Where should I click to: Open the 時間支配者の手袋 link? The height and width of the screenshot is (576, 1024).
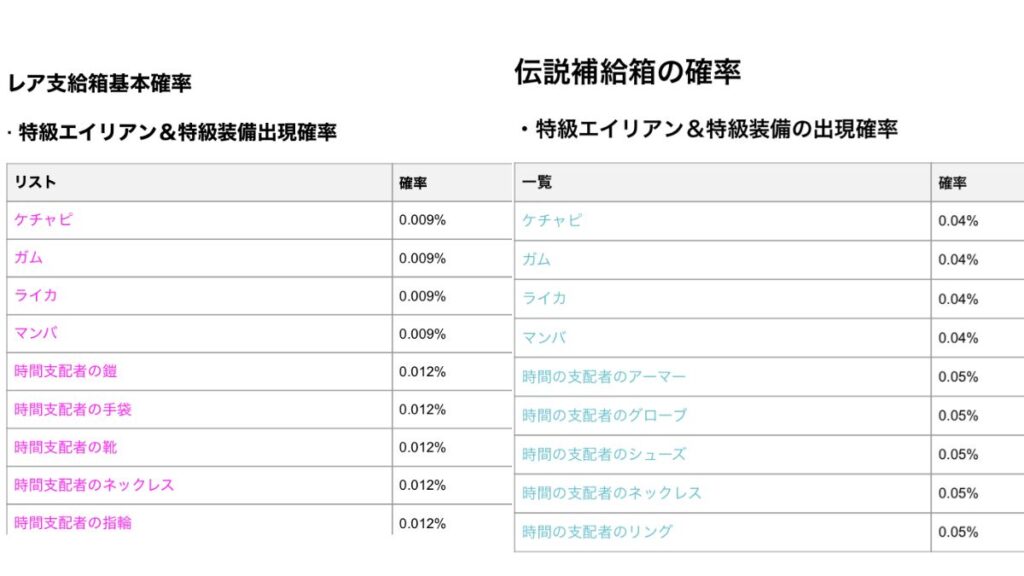click(72, 409)
